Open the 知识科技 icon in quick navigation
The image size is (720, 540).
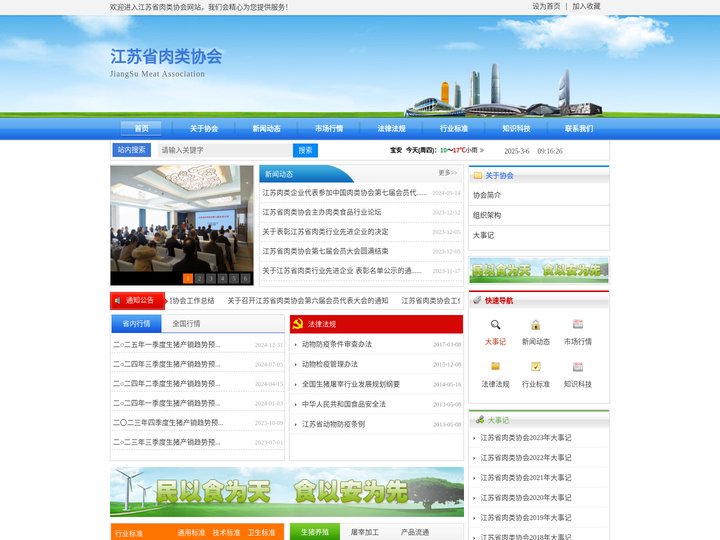[578, 366]
